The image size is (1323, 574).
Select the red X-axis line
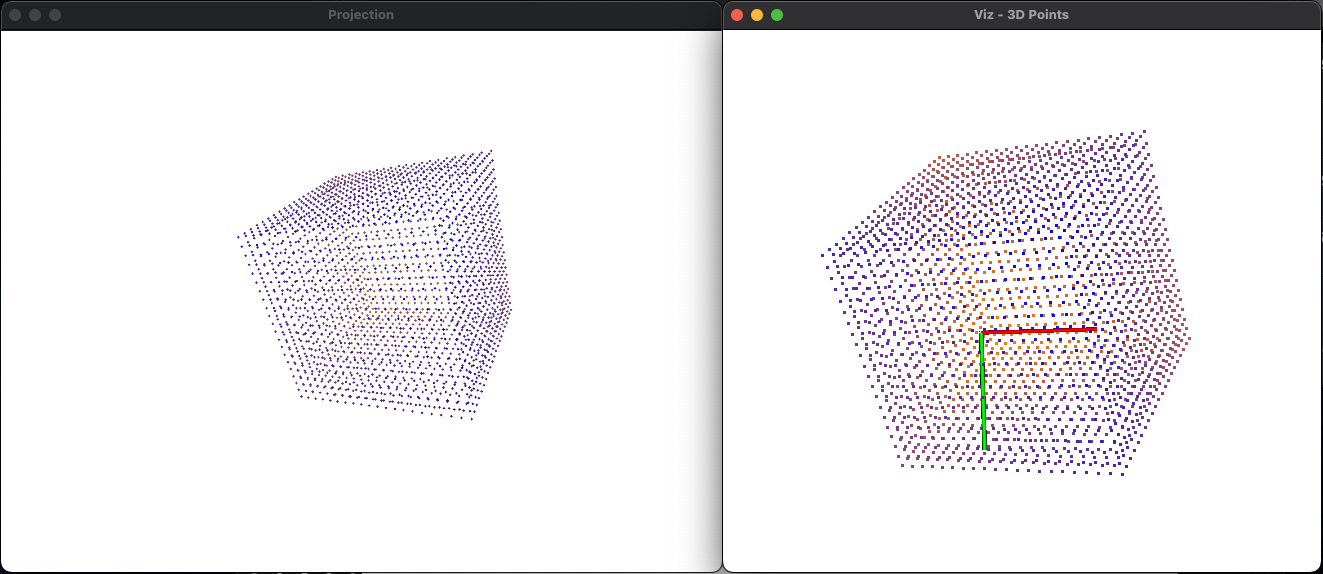coord(1040,330)
